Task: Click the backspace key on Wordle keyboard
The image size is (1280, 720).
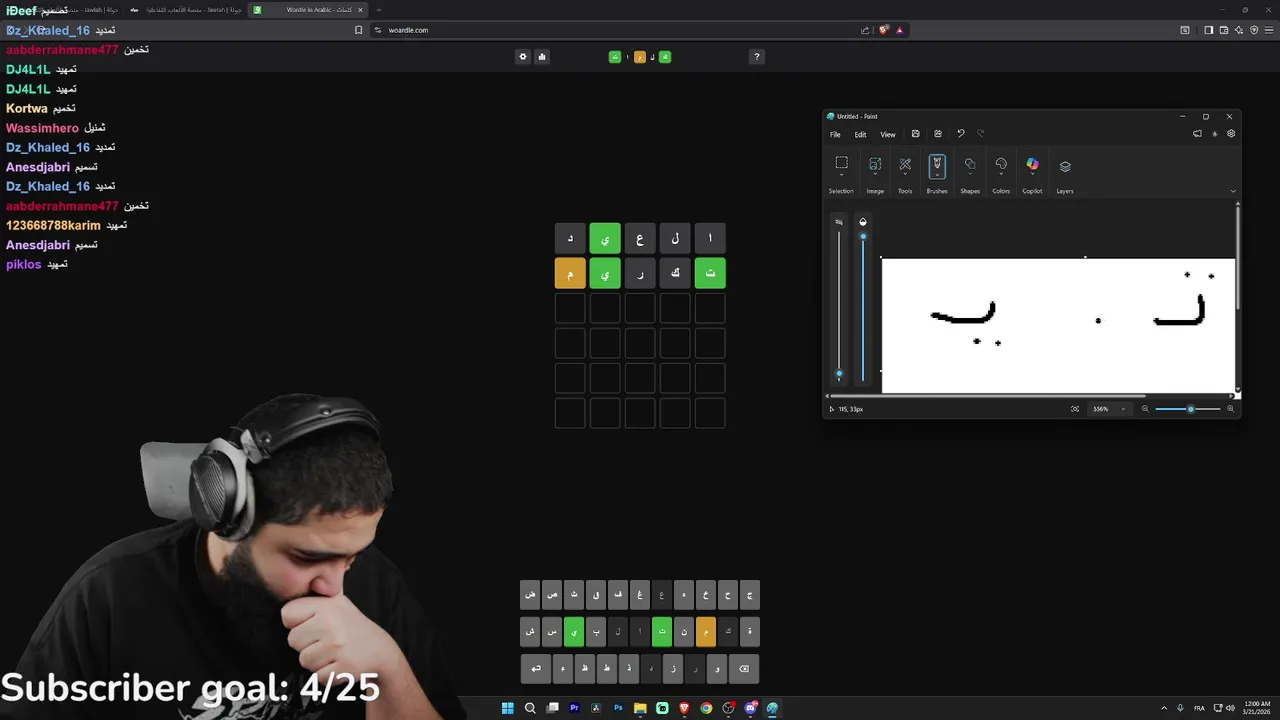Action: (743, 669)
